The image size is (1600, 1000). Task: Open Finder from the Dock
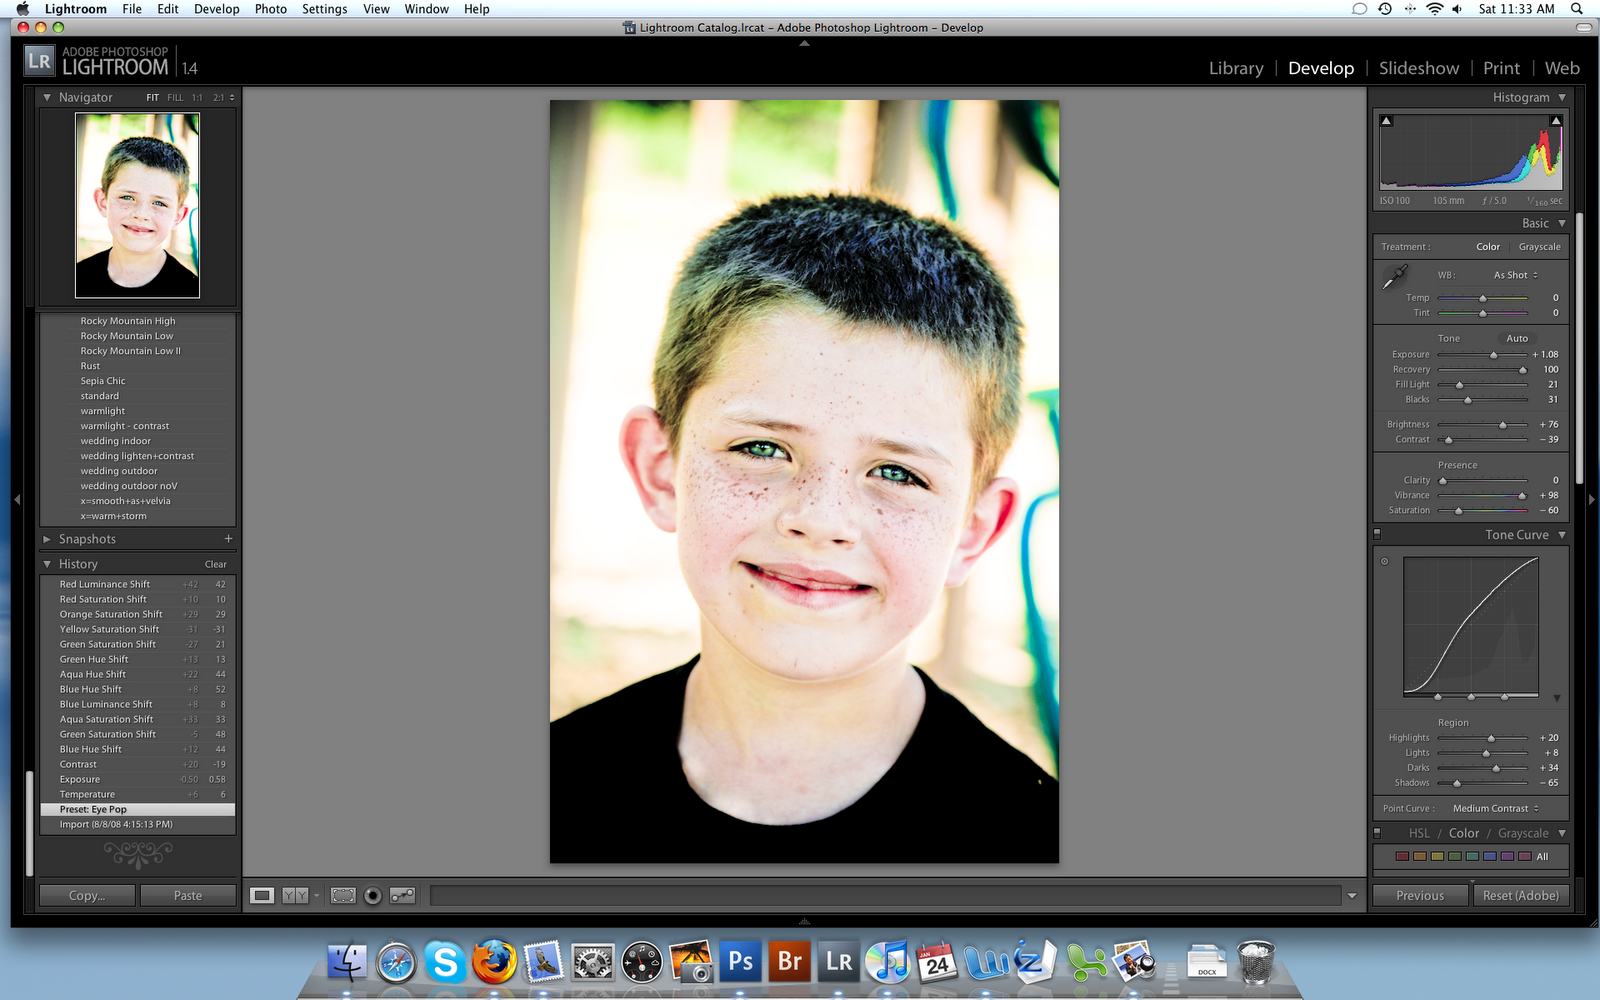pos(347,962)
